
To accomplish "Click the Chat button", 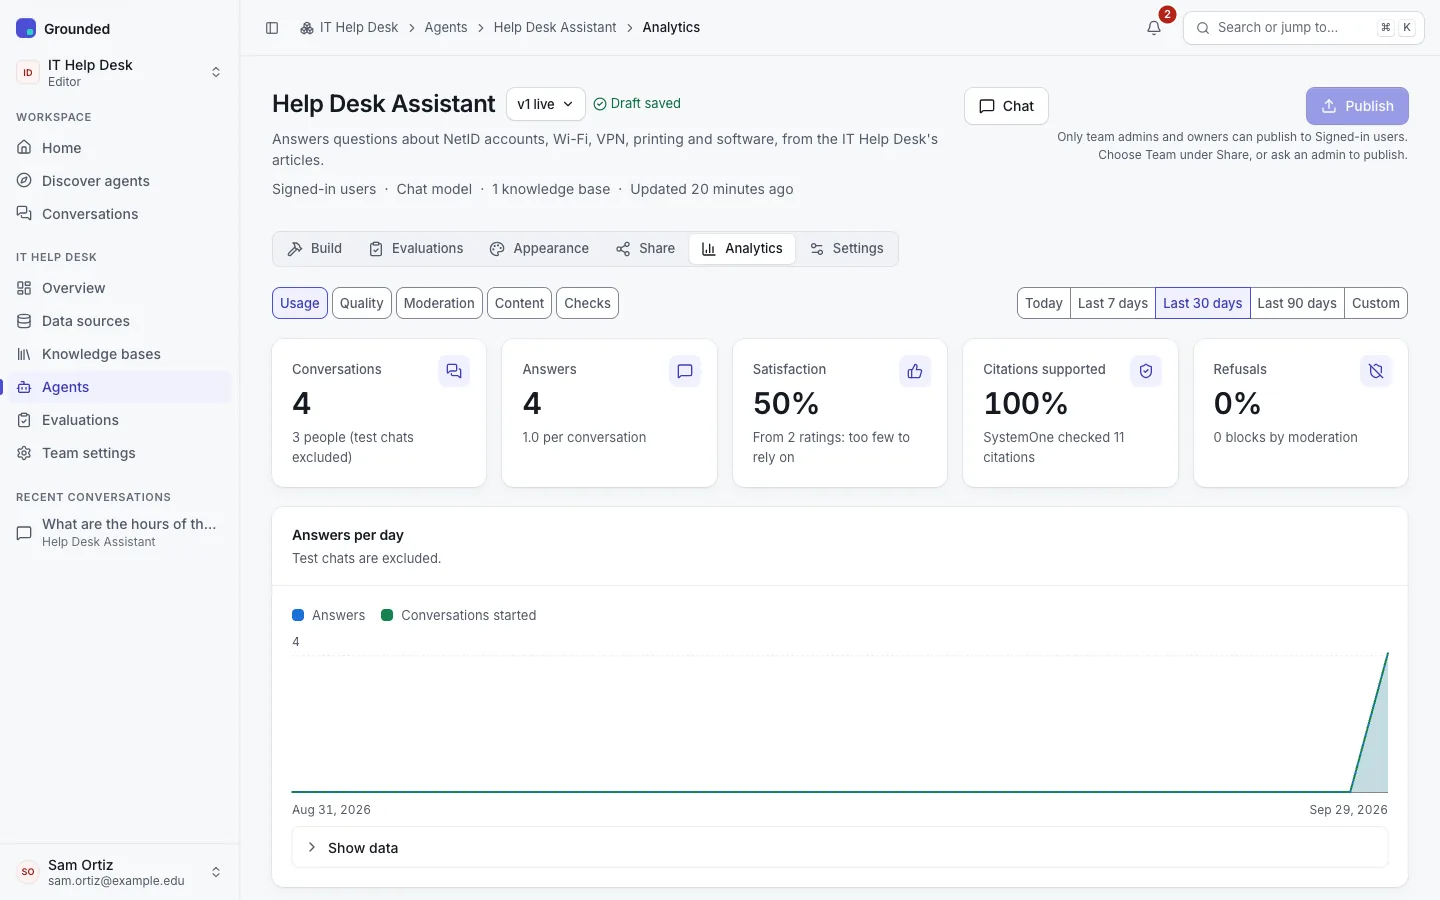I will pyautogui.click(x=1006, y=106).
